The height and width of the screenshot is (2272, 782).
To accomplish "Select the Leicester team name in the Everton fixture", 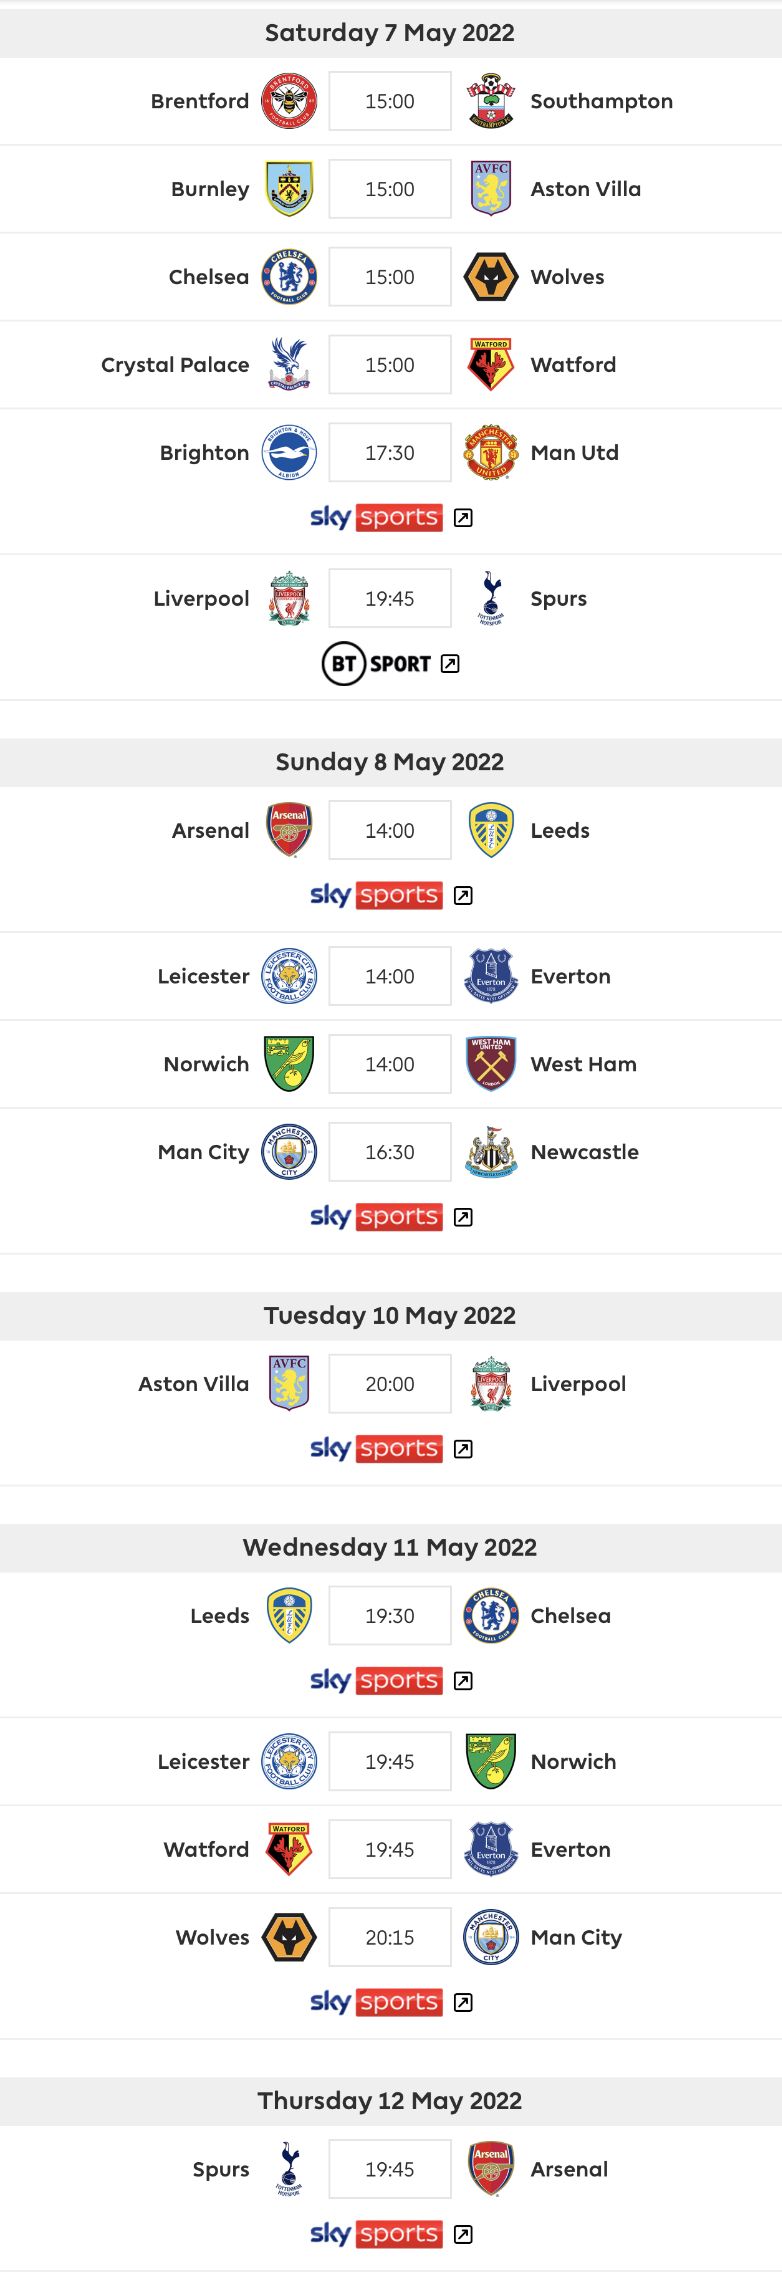I will point(203,976).
